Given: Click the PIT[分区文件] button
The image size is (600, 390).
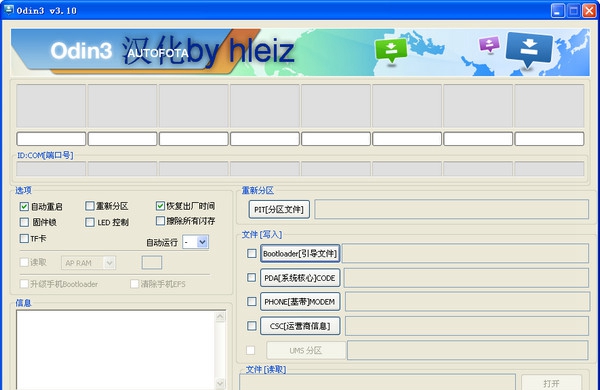Looking at the screenshot, I should coord(279,209).
